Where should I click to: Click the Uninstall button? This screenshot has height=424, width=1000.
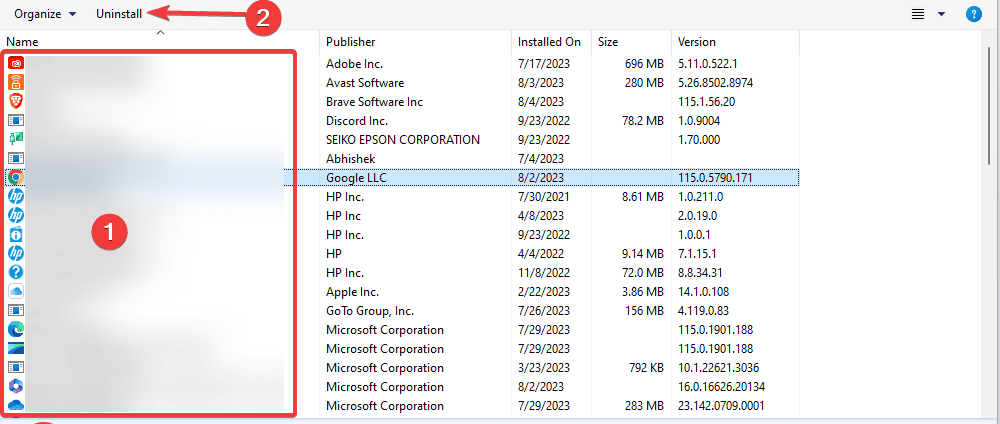pos(119,14)
